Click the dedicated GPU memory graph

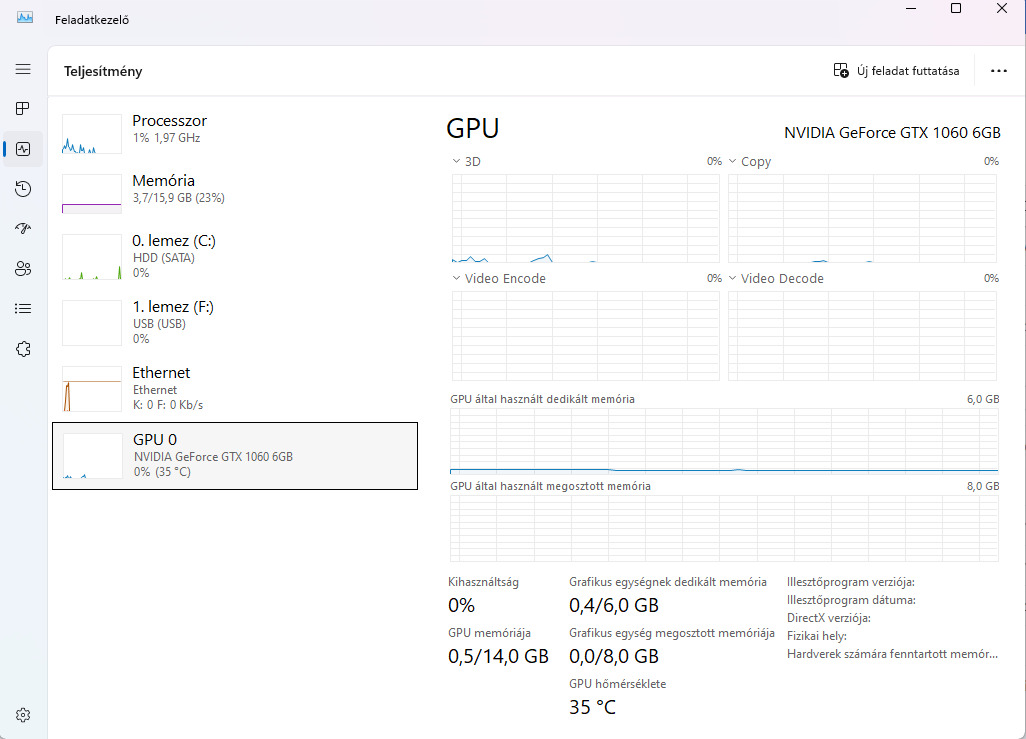(x=724, y=440)
